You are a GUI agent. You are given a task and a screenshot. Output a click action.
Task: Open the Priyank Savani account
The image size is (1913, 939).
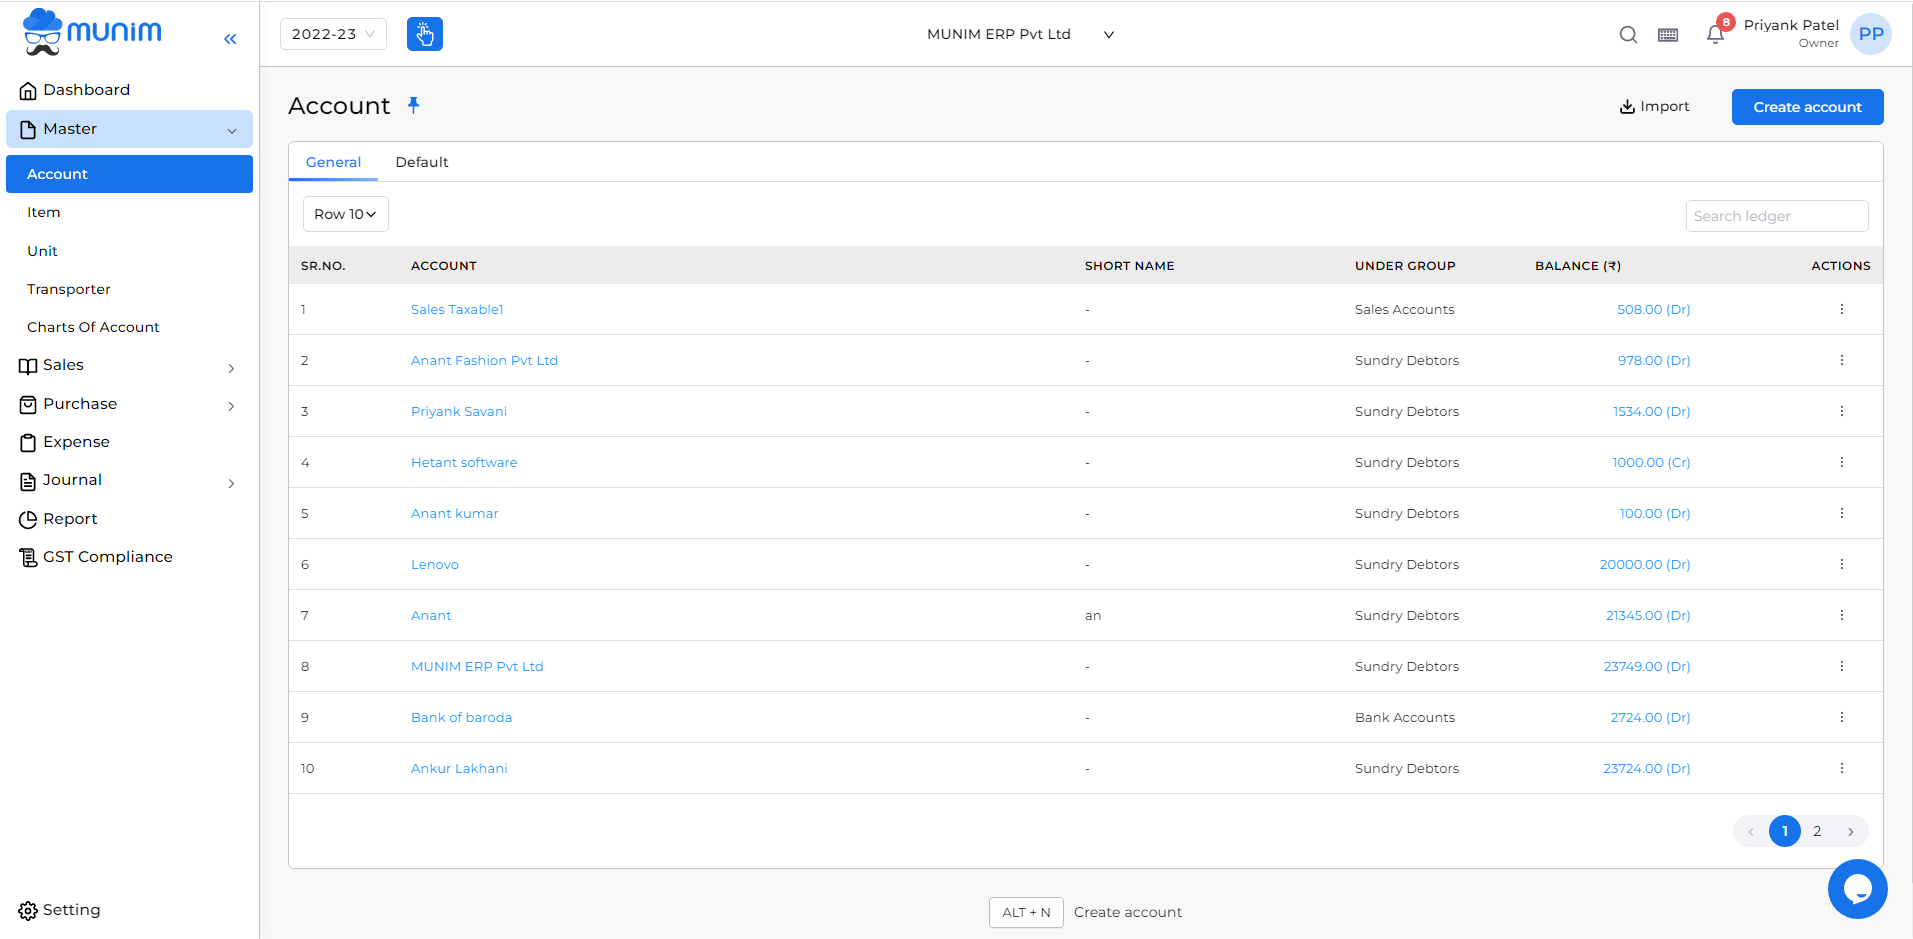tap(459, 412)
